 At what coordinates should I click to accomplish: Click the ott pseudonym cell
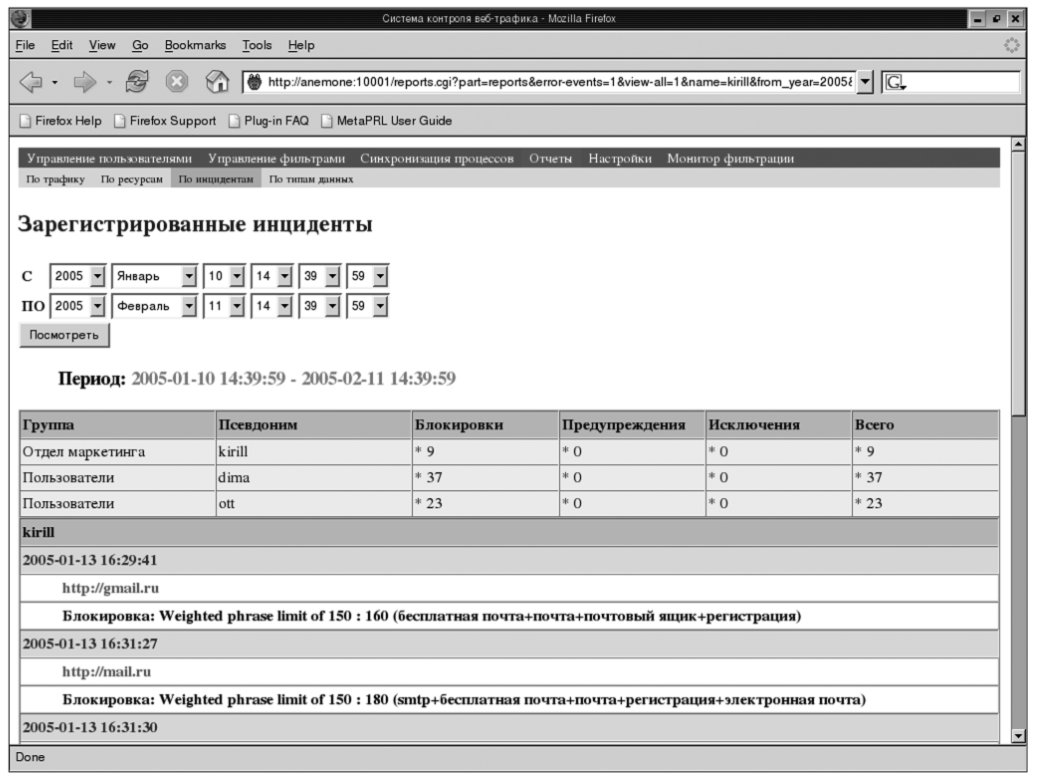pos(314,503)
